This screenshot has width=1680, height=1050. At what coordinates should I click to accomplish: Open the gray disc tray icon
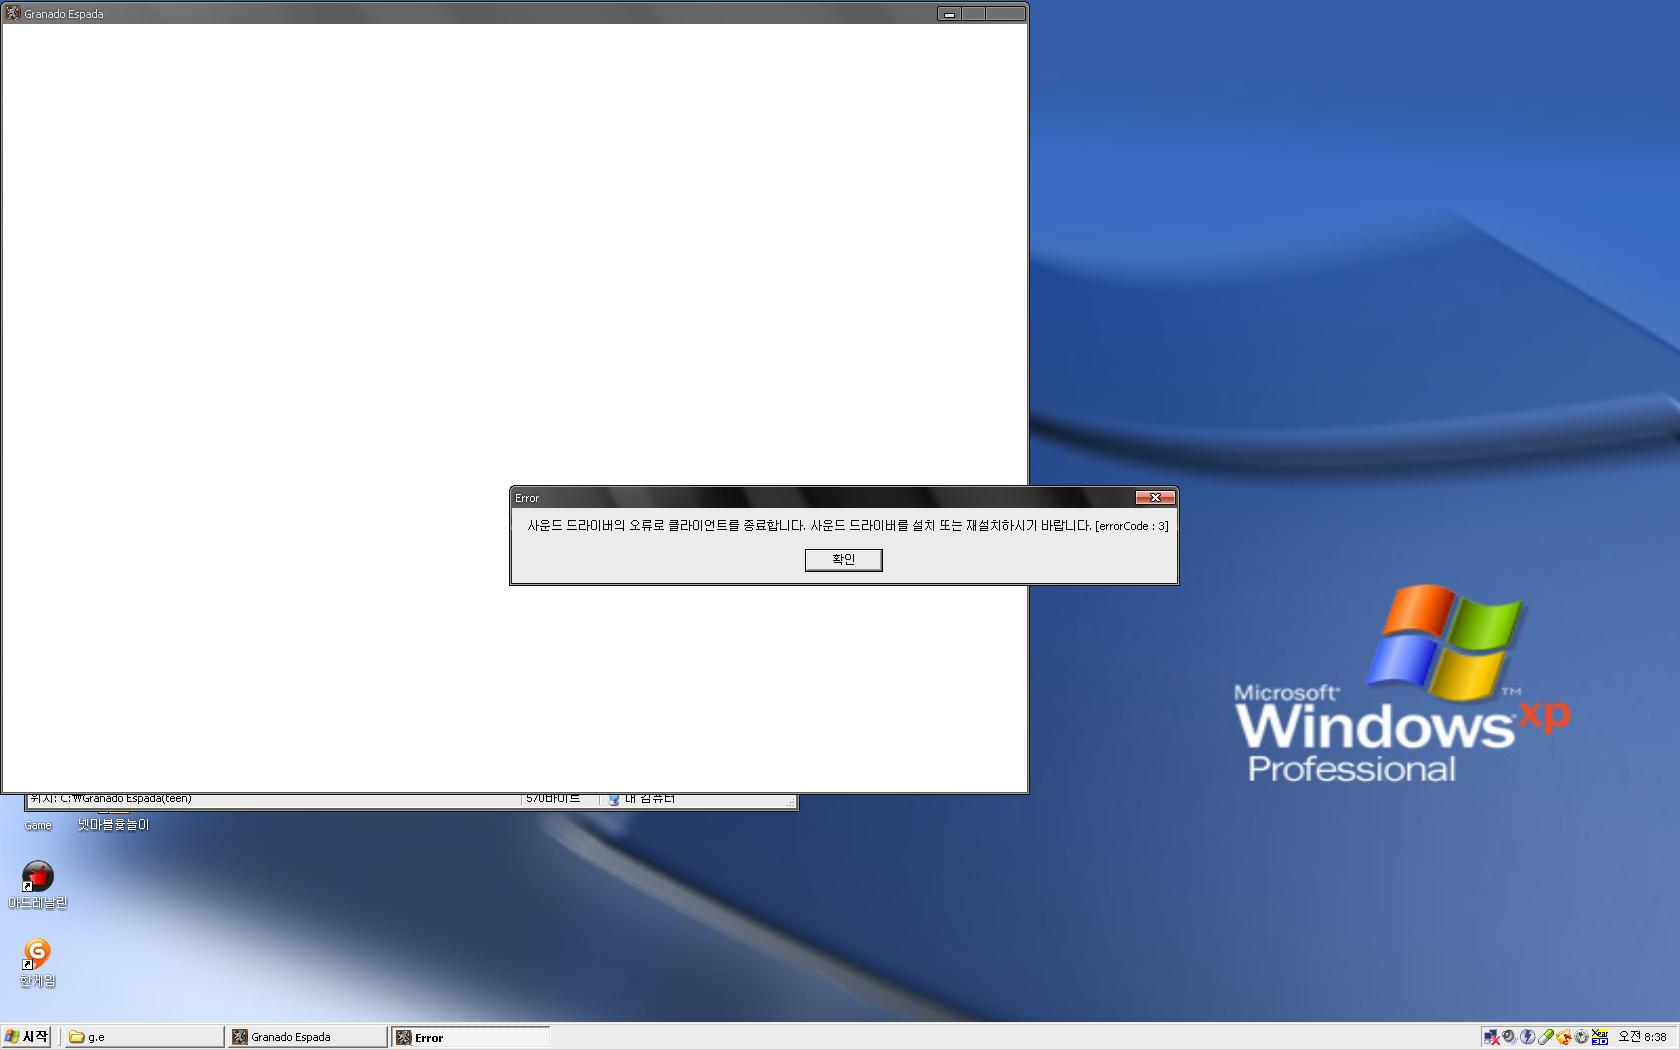1581,1037
